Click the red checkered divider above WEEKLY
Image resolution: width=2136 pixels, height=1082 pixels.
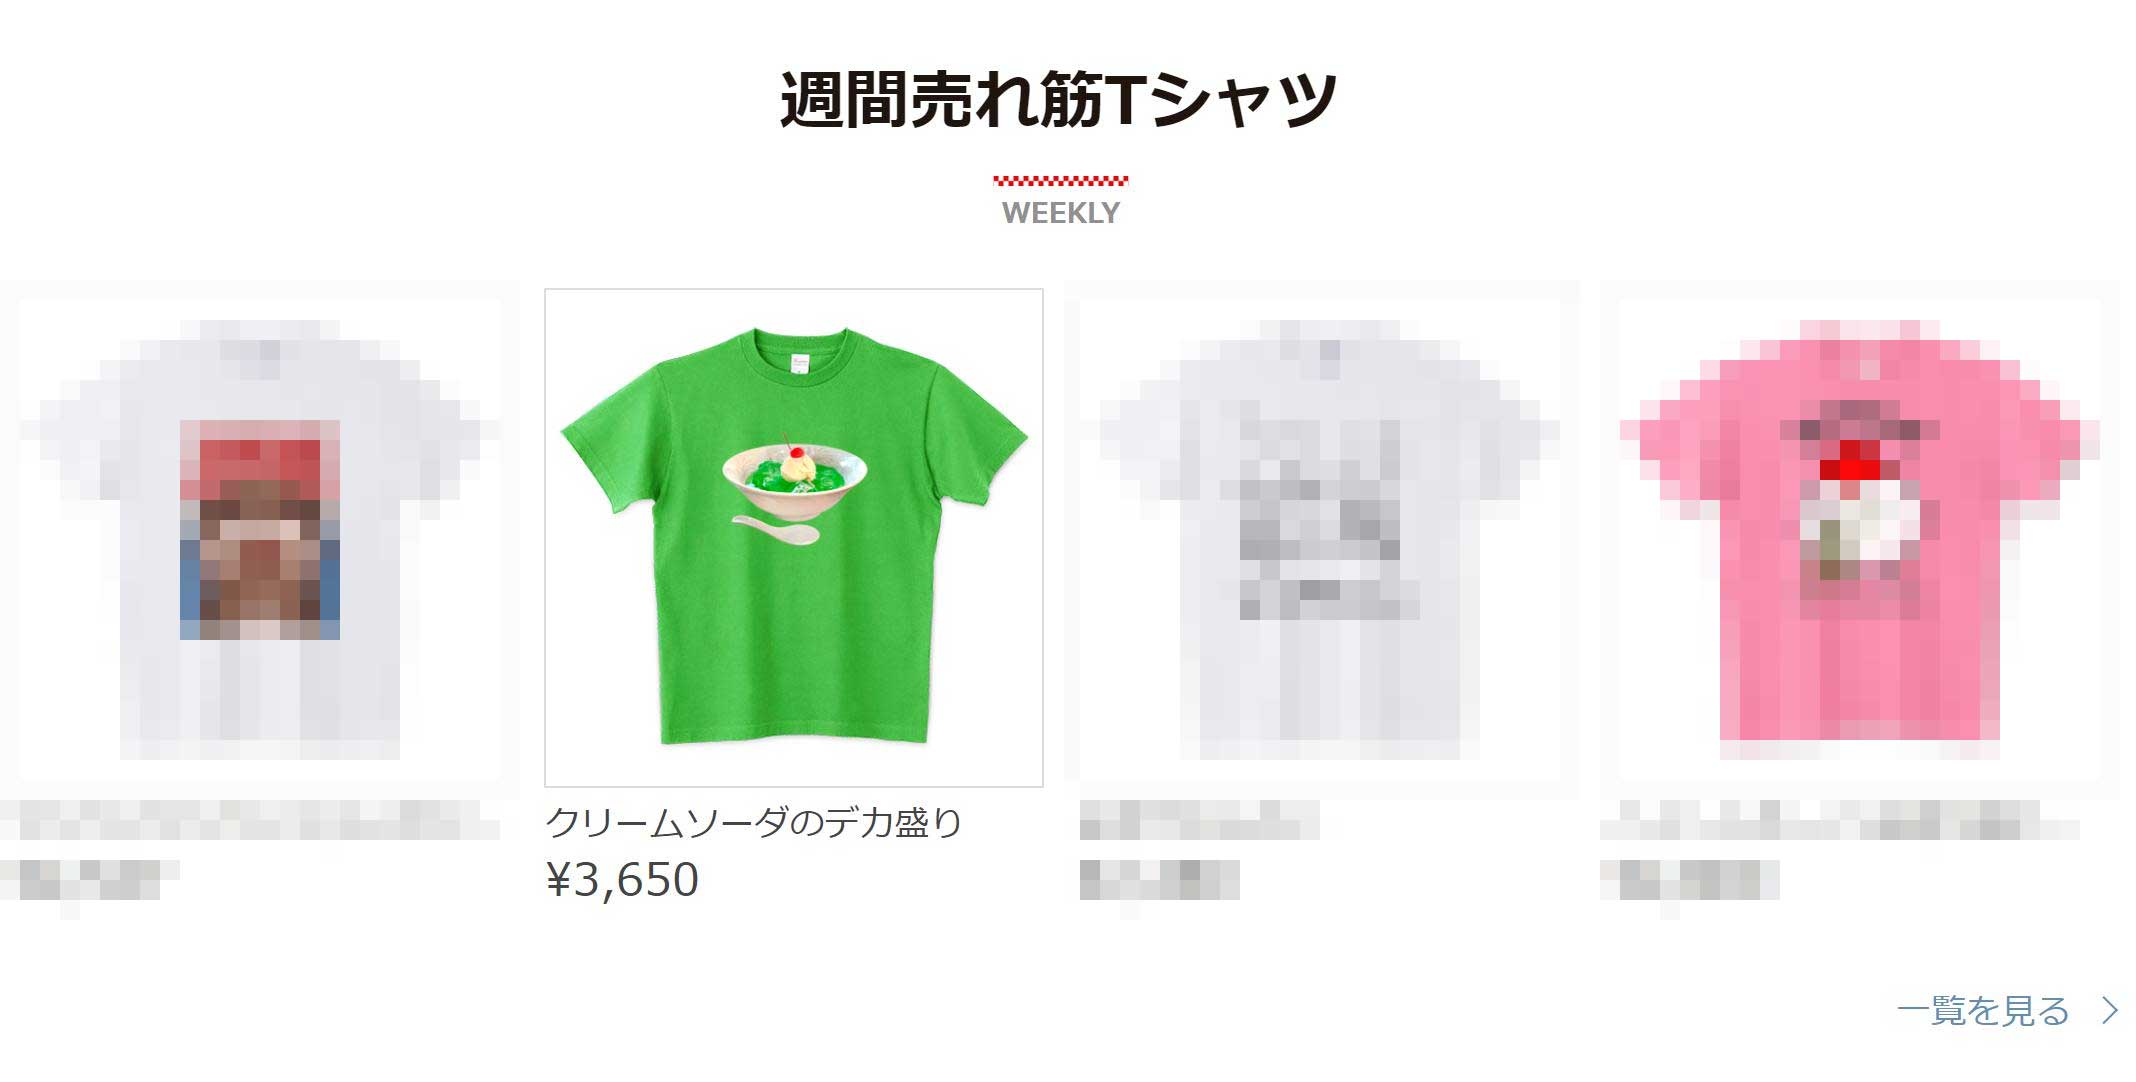(1061, 181)
